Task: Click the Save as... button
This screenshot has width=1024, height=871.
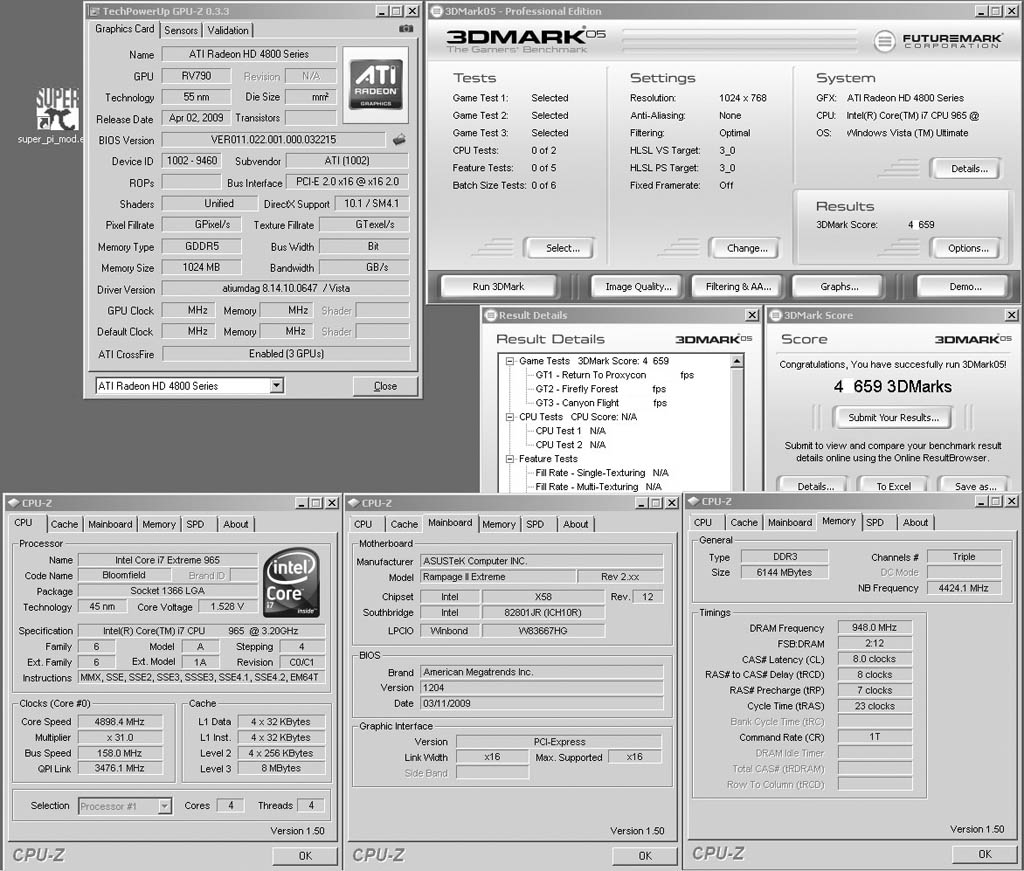Action: (975, 485)
